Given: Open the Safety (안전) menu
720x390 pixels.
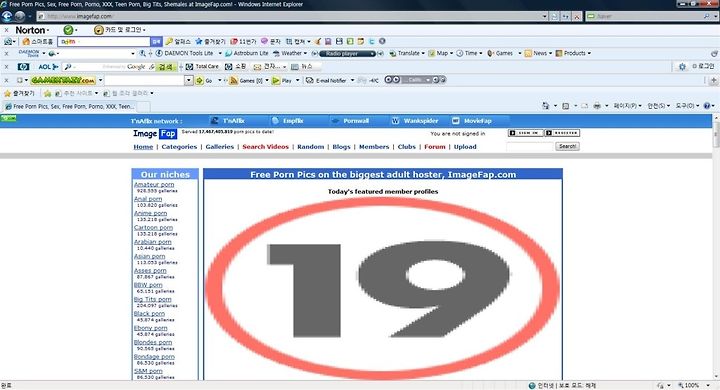Looking at the screenshot, I should coord(658,106).
